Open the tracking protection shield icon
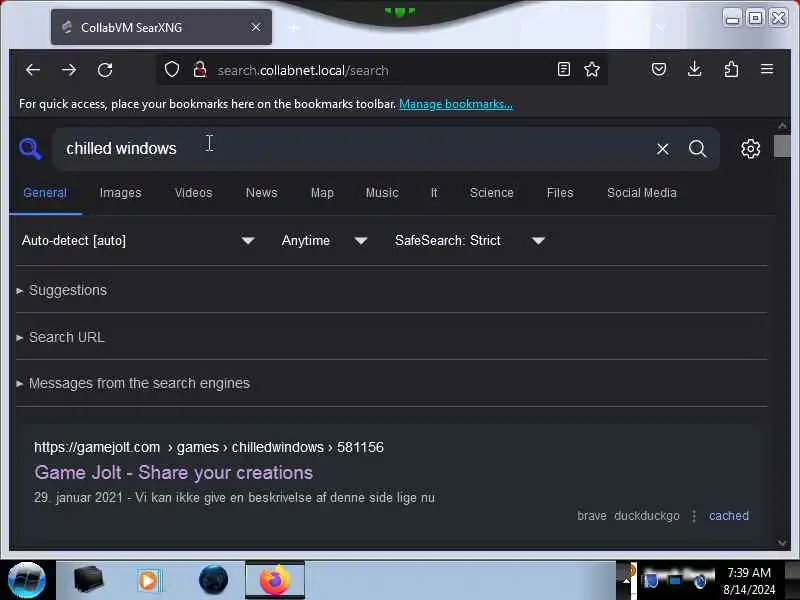The image size is (800, 600). [172, 69]
